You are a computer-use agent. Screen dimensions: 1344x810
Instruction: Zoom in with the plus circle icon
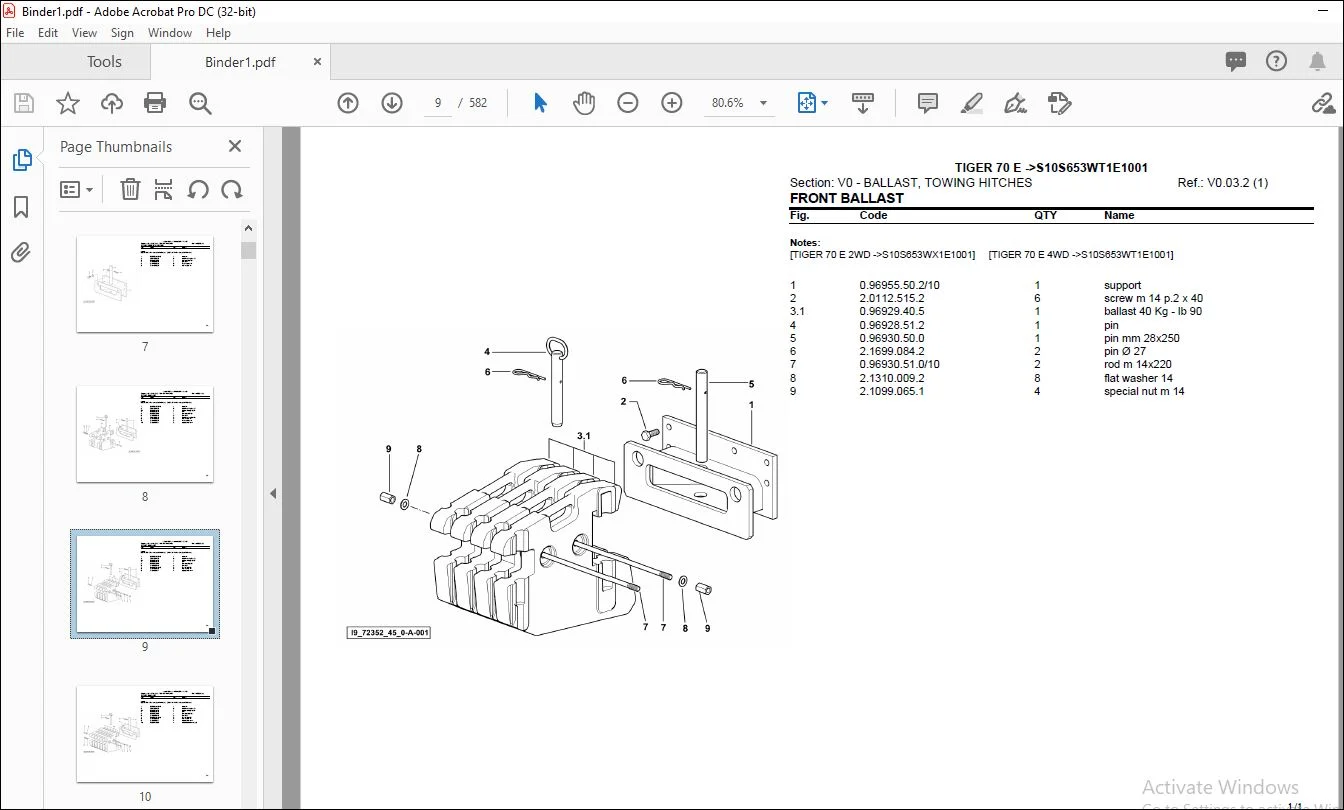[x=672, y=103]
